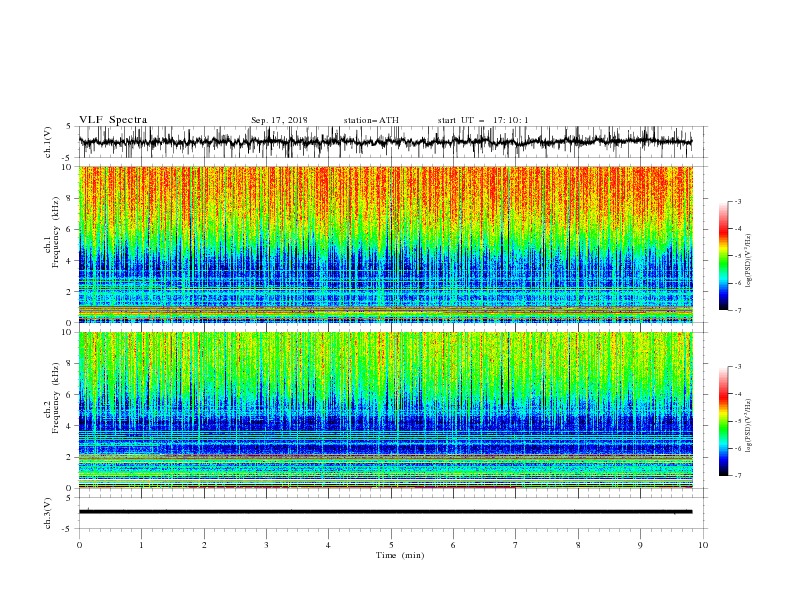Viewport: 792px width, 612px height.
Task: Click the "ch.3(V)" axis label
Action: 48,513
